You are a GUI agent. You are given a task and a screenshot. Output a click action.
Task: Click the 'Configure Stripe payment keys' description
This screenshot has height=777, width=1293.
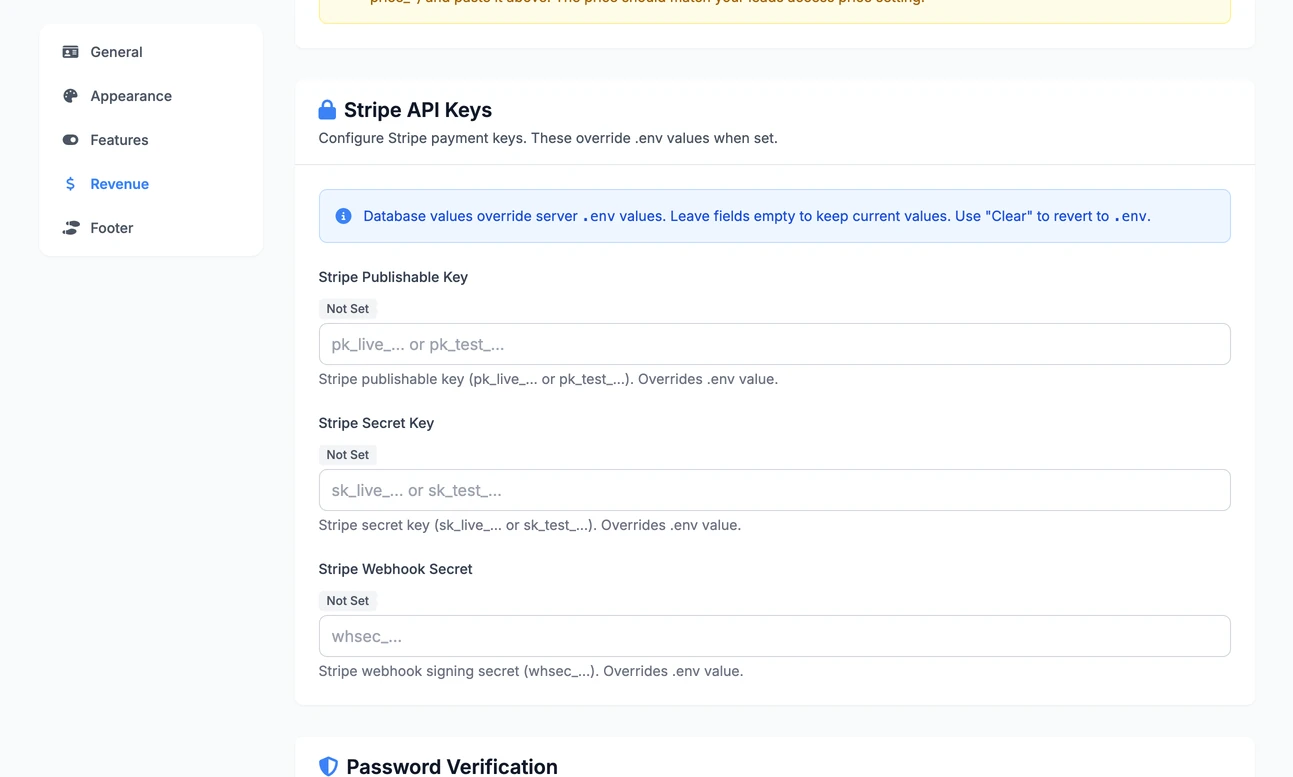[x=548, y=138]
